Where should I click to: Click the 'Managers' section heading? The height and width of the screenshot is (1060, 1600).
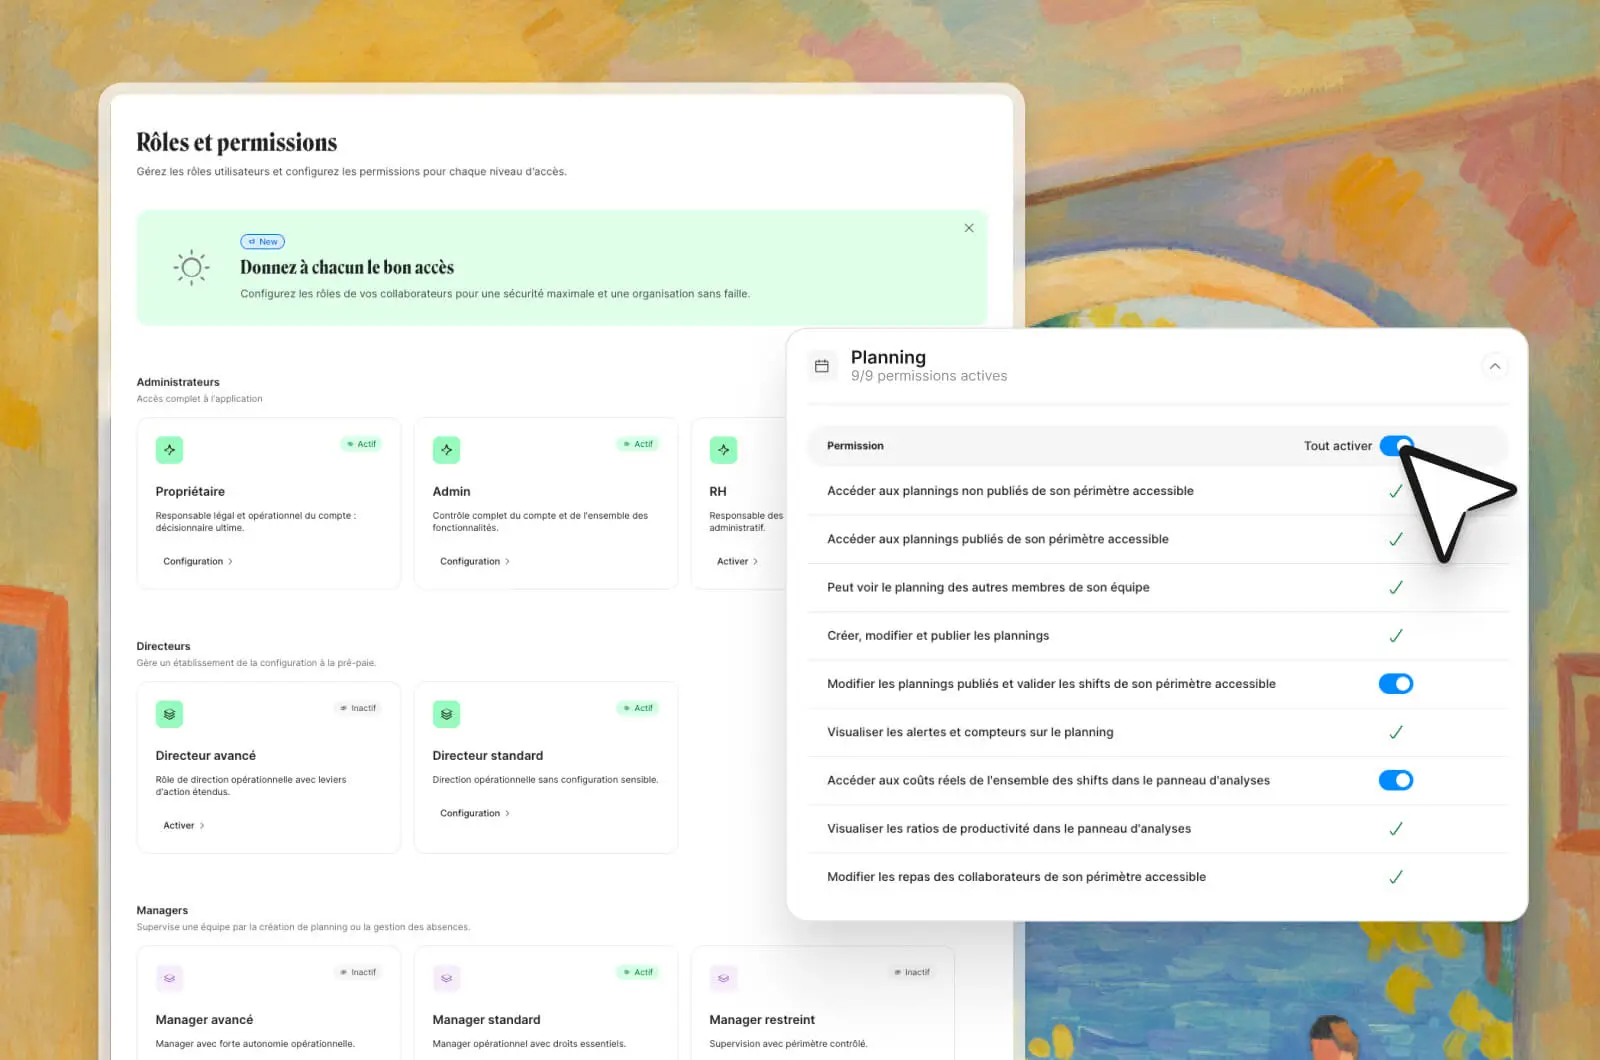162,910
